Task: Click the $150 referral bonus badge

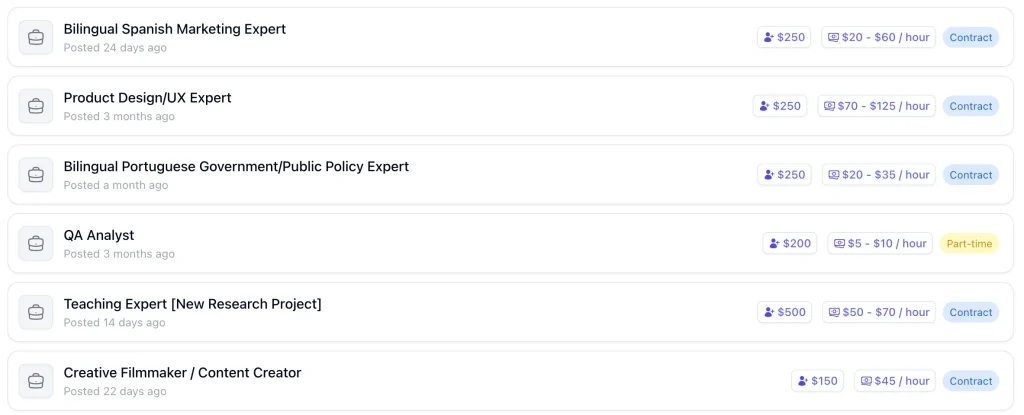Action: pos(817,381)
